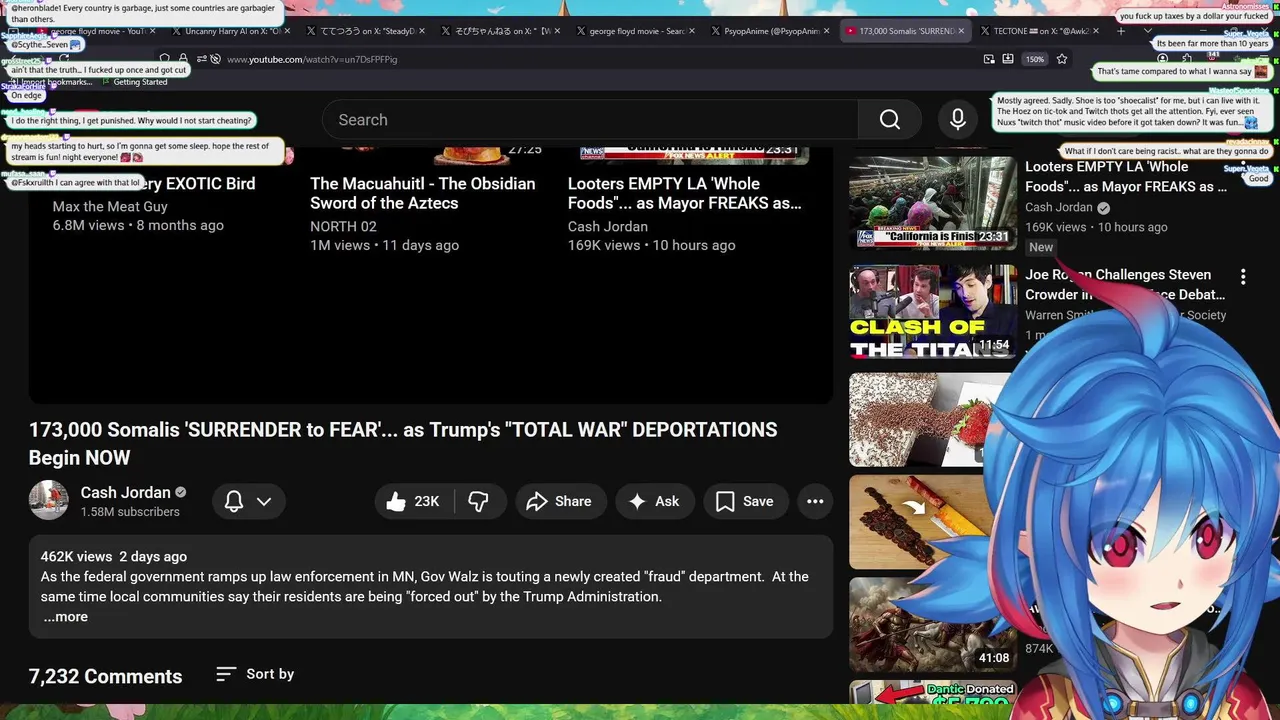Open a new browser tab with plus
1280x720 pixels.
(x=1120, y=31)
